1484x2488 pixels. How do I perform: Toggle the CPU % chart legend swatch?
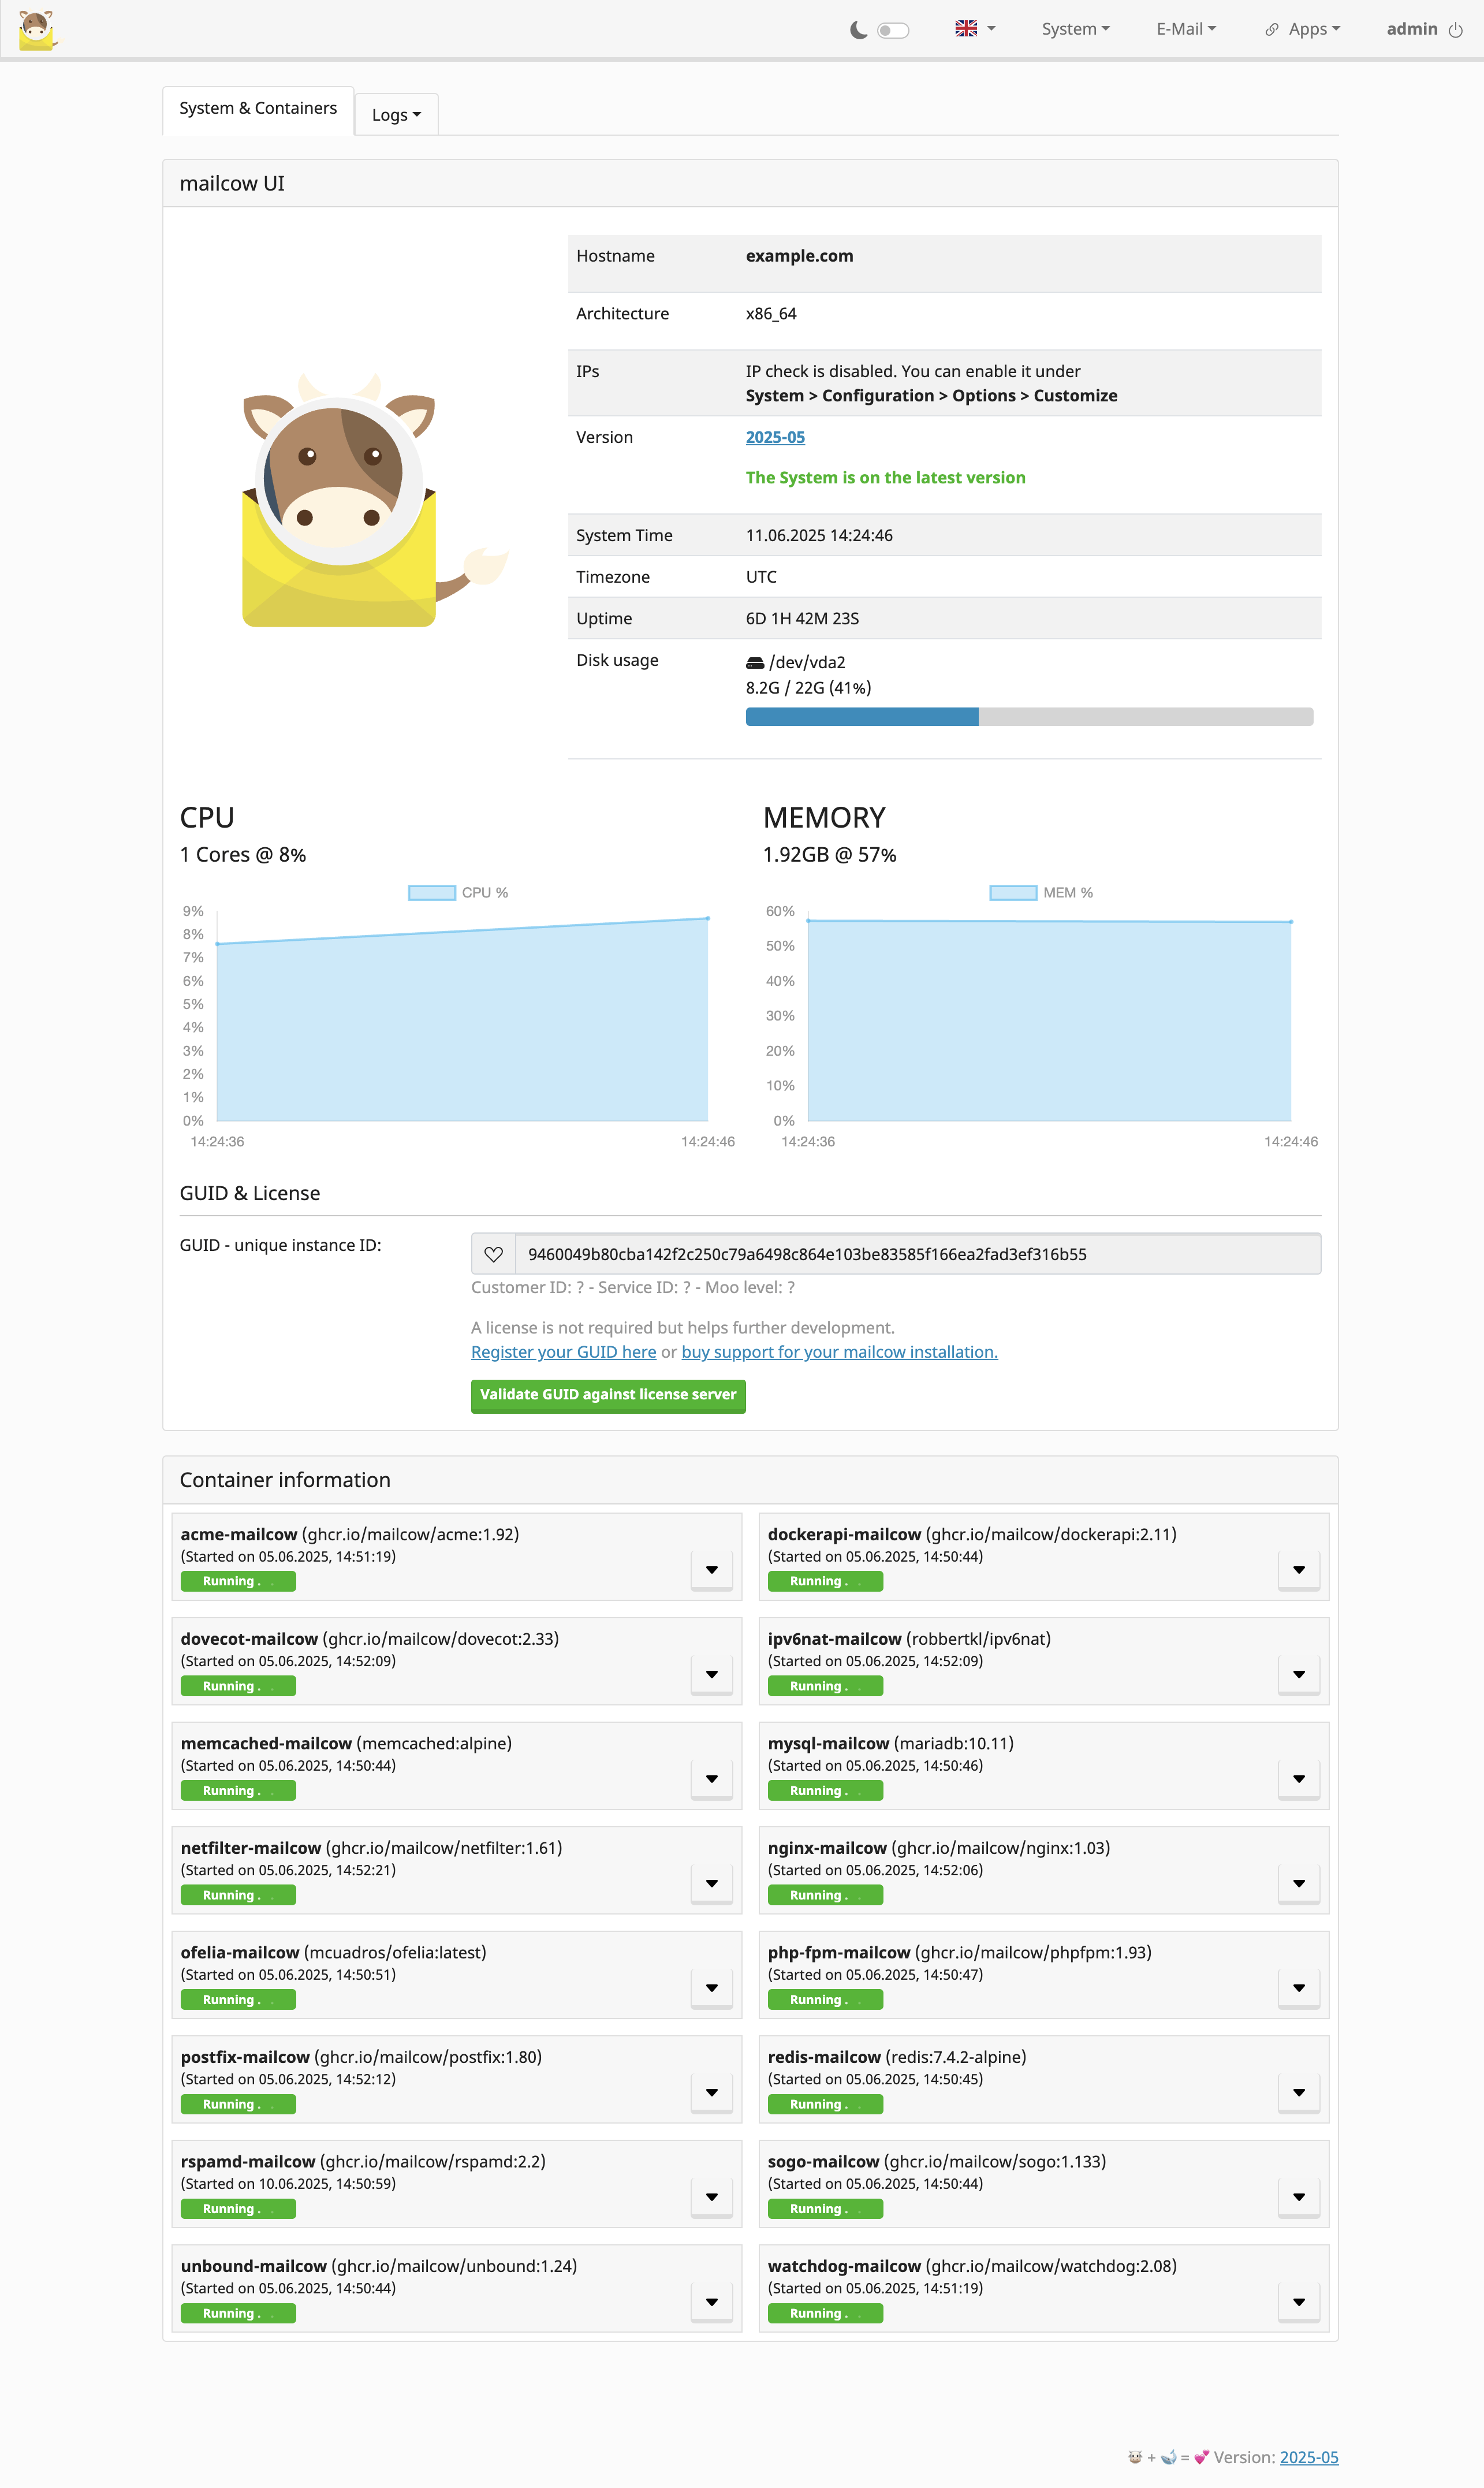tap(432, 892)
